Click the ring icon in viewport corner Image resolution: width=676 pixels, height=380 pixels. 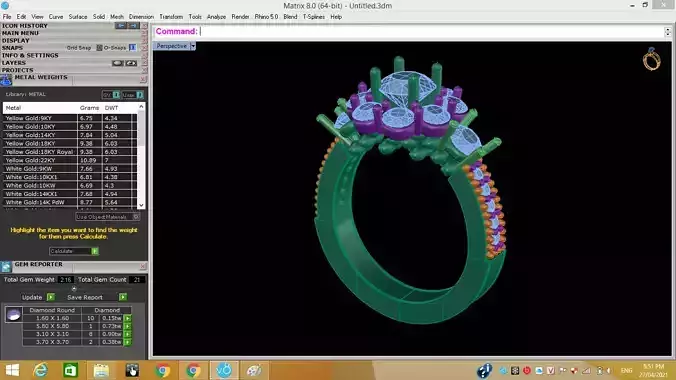coord(651,59)
